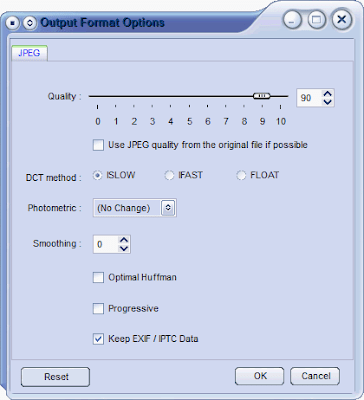Minimize the Output Format Options window
Image resolution: width=364 pixels, height=400 pixels.
click(292, 20)
